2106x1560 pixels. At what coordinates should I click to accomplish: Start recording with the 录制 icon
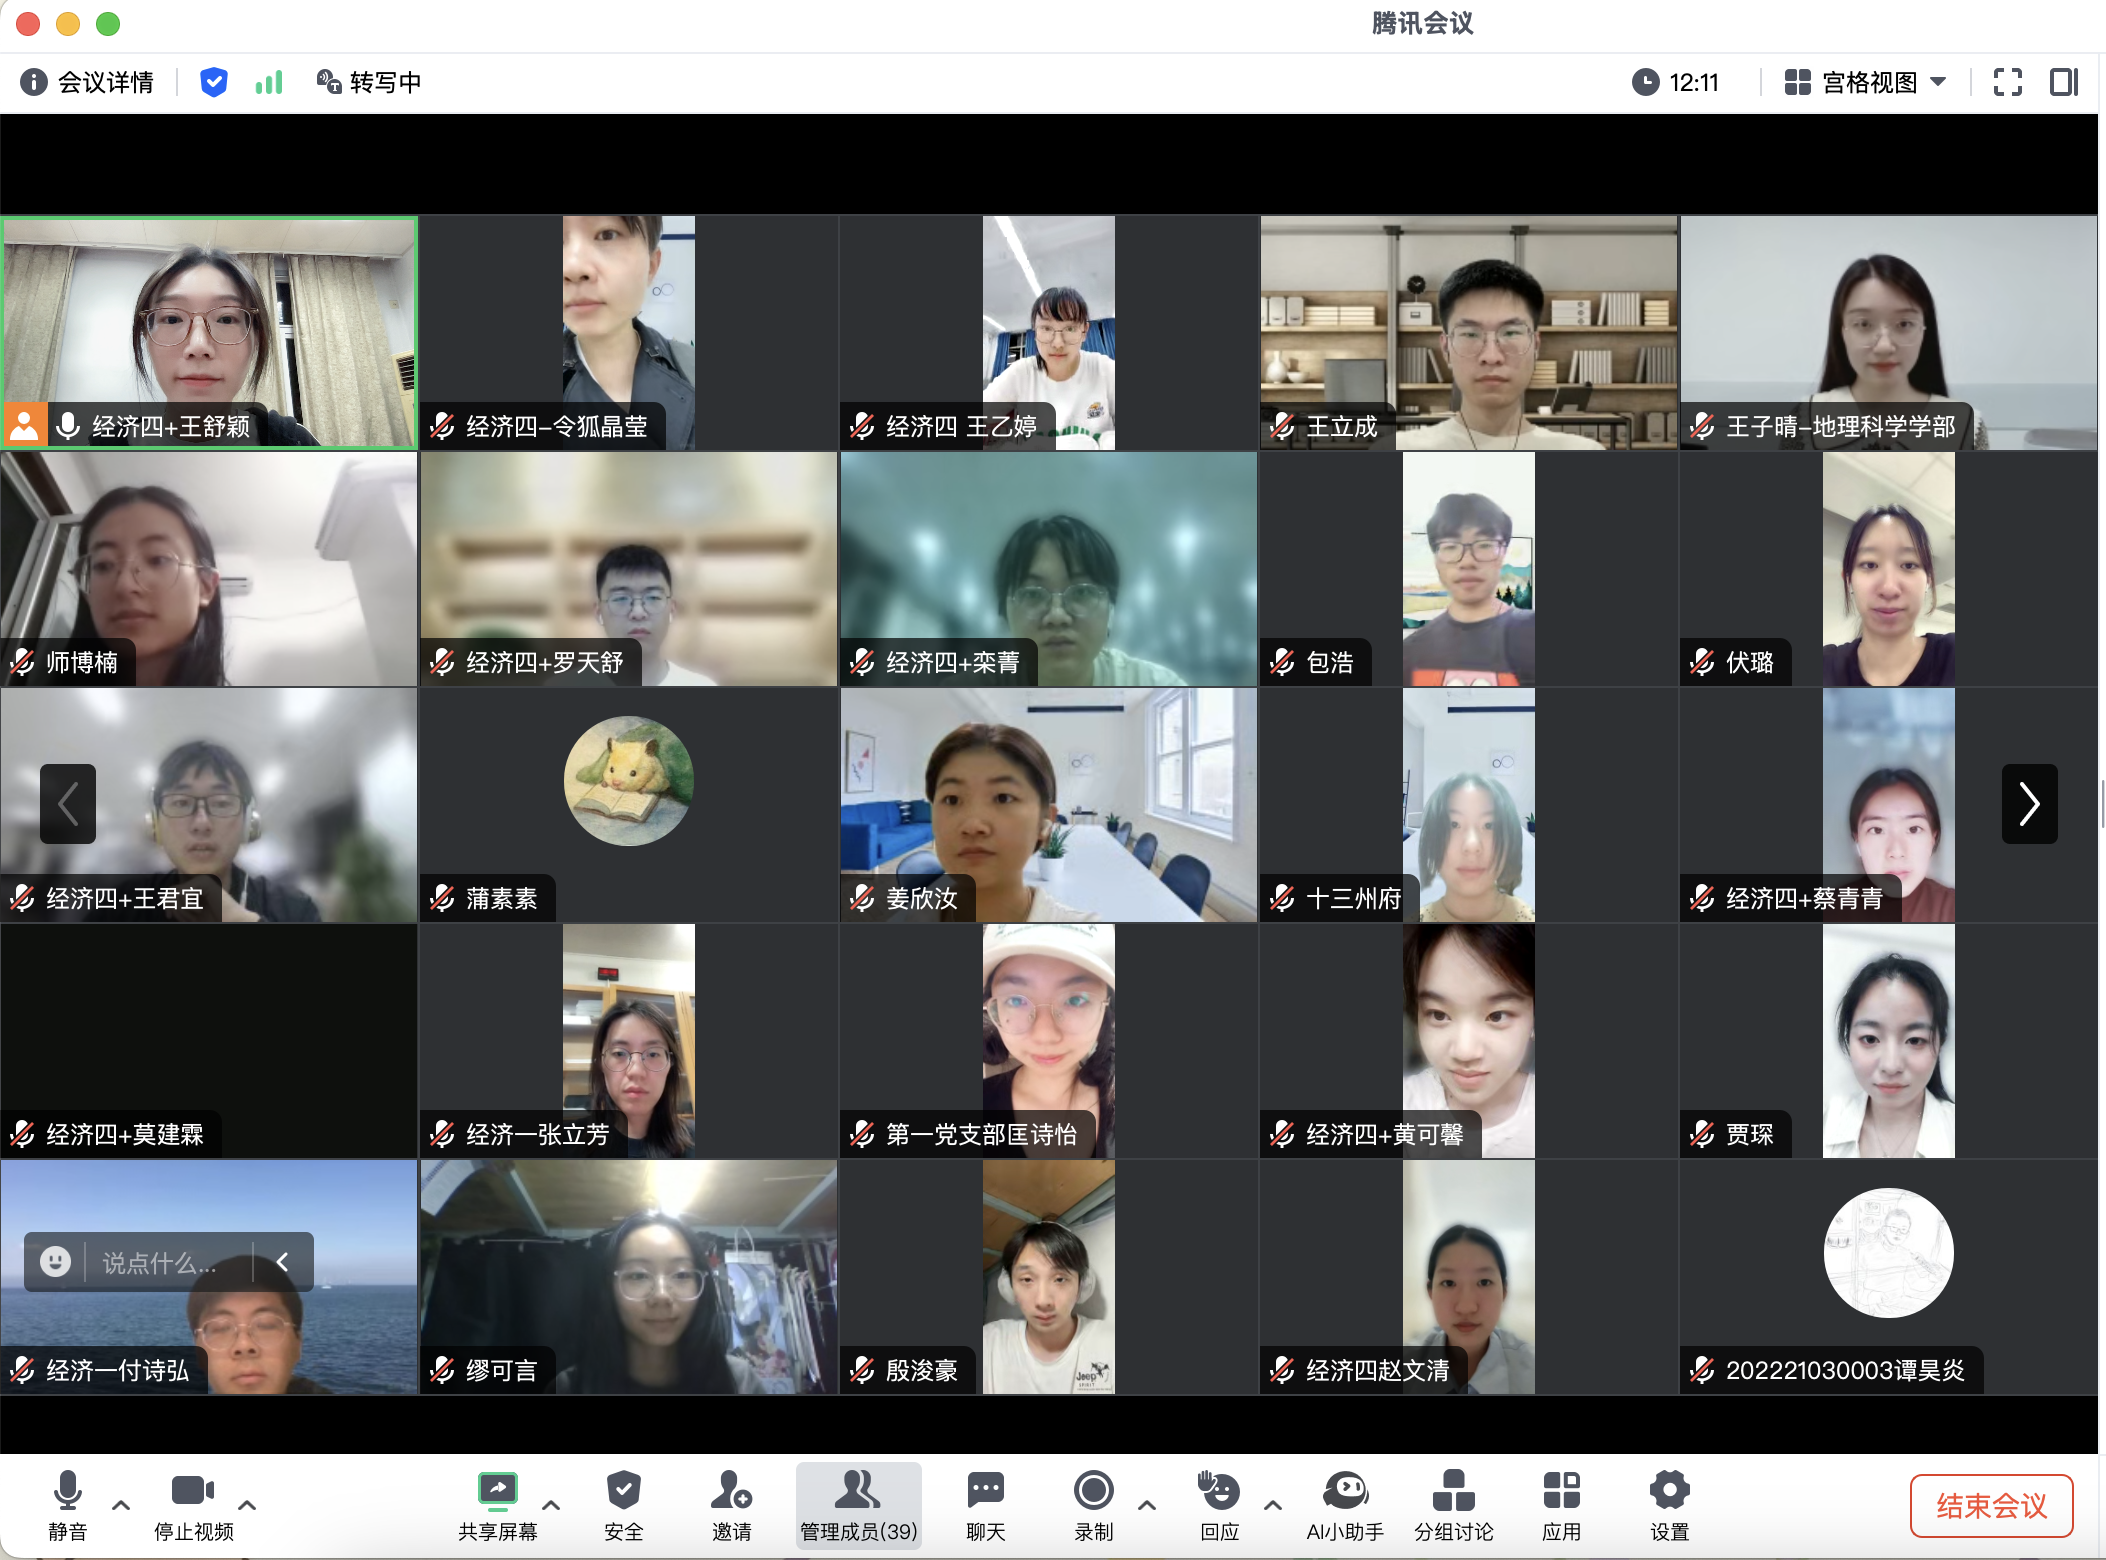pos(1092,1505)
